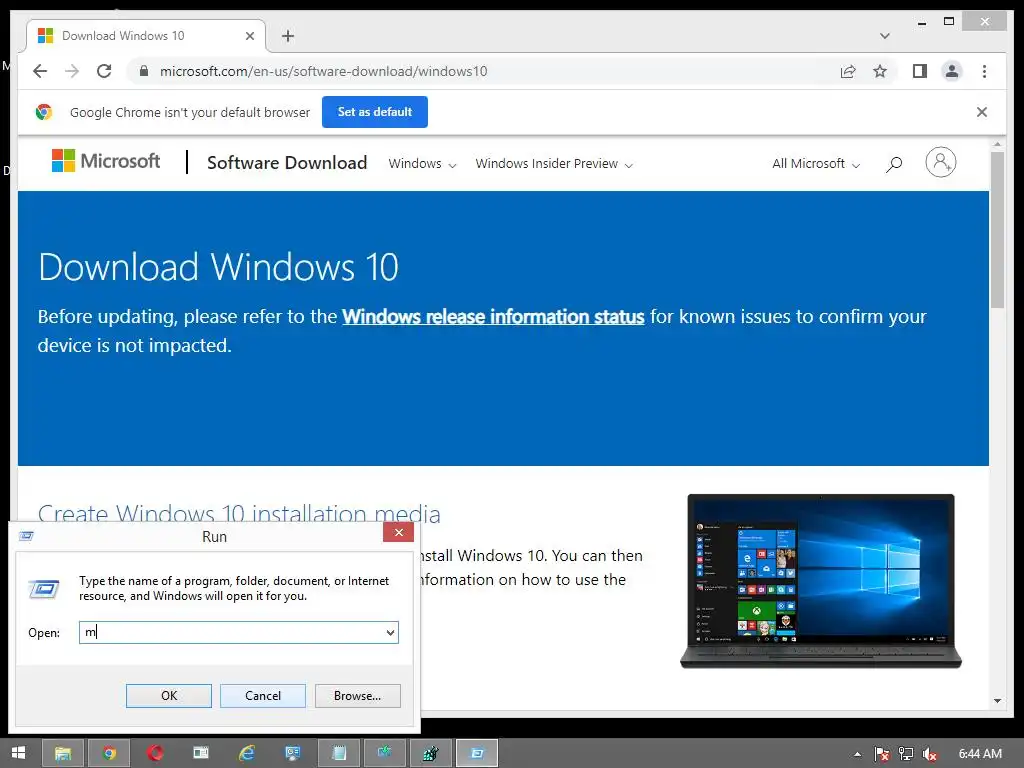Open the network status tray icon

[906, 754]
